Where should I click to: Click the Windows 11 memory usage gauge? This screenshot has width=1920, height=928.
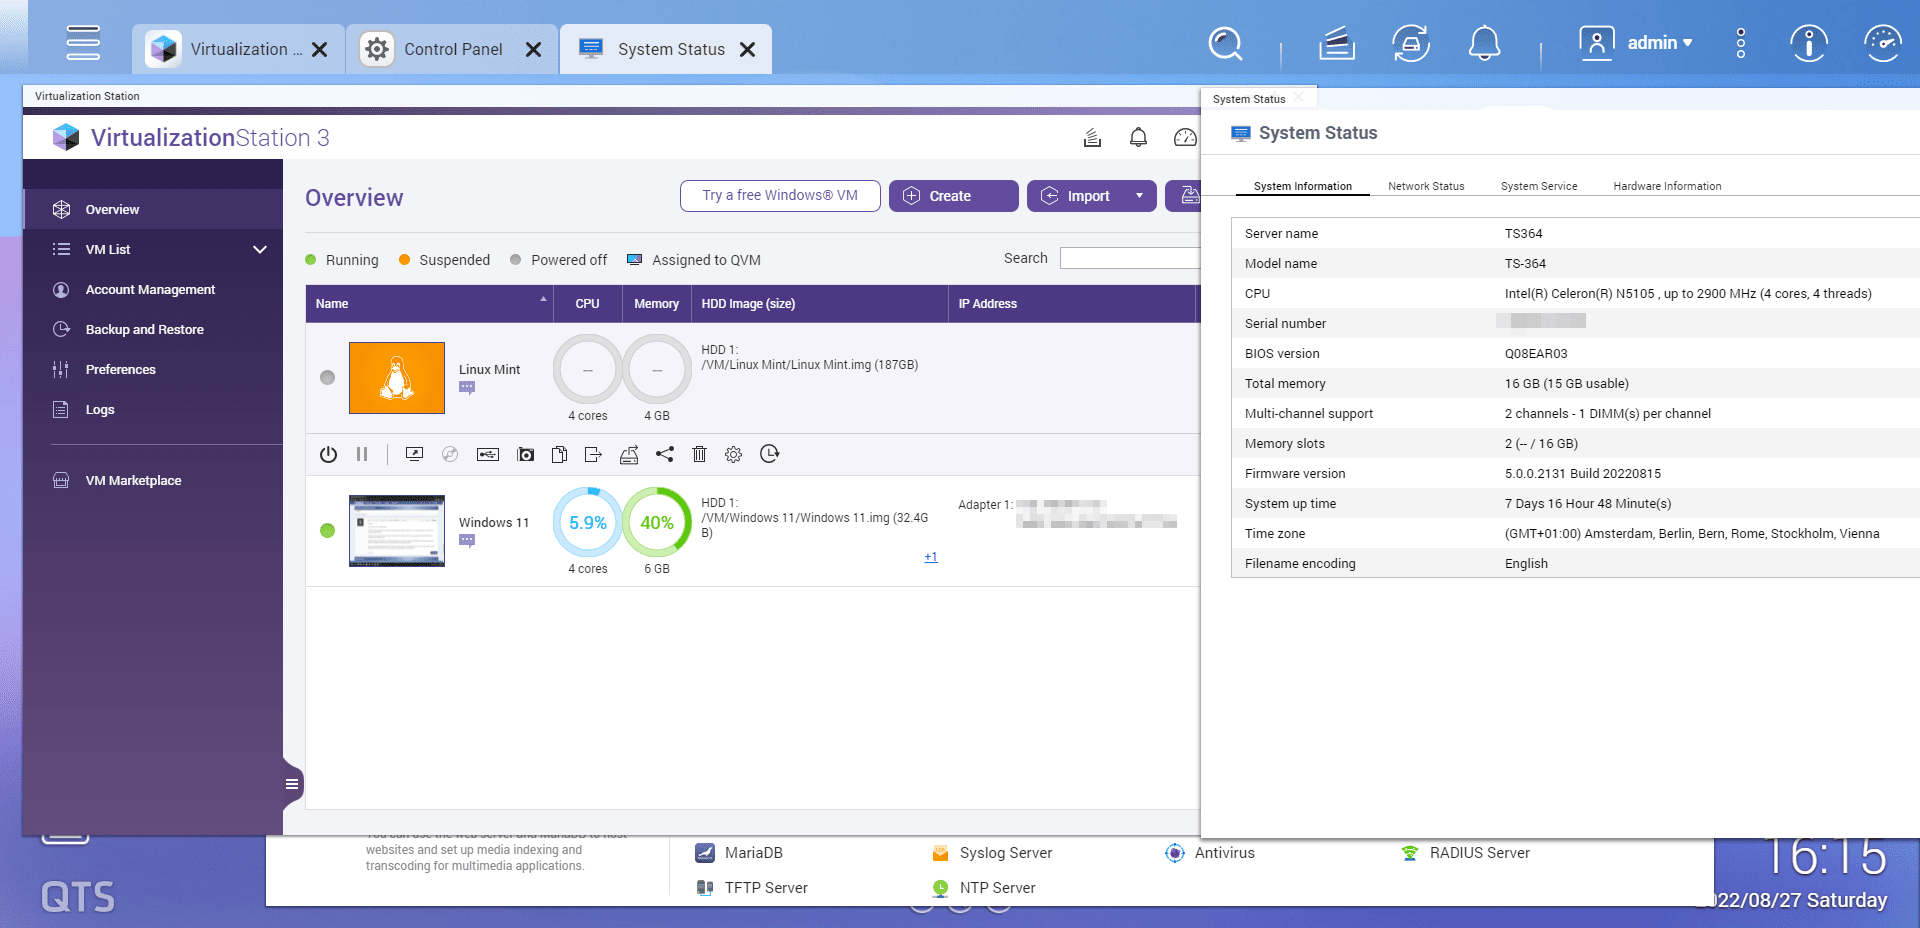657,522
